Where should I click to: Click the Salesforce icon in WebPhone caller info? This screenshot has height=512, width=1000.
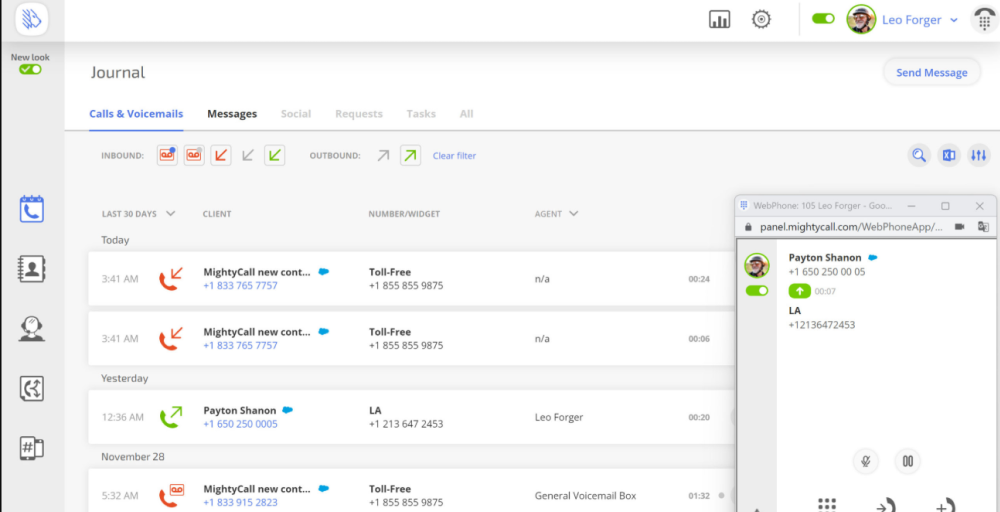(872, 258)
